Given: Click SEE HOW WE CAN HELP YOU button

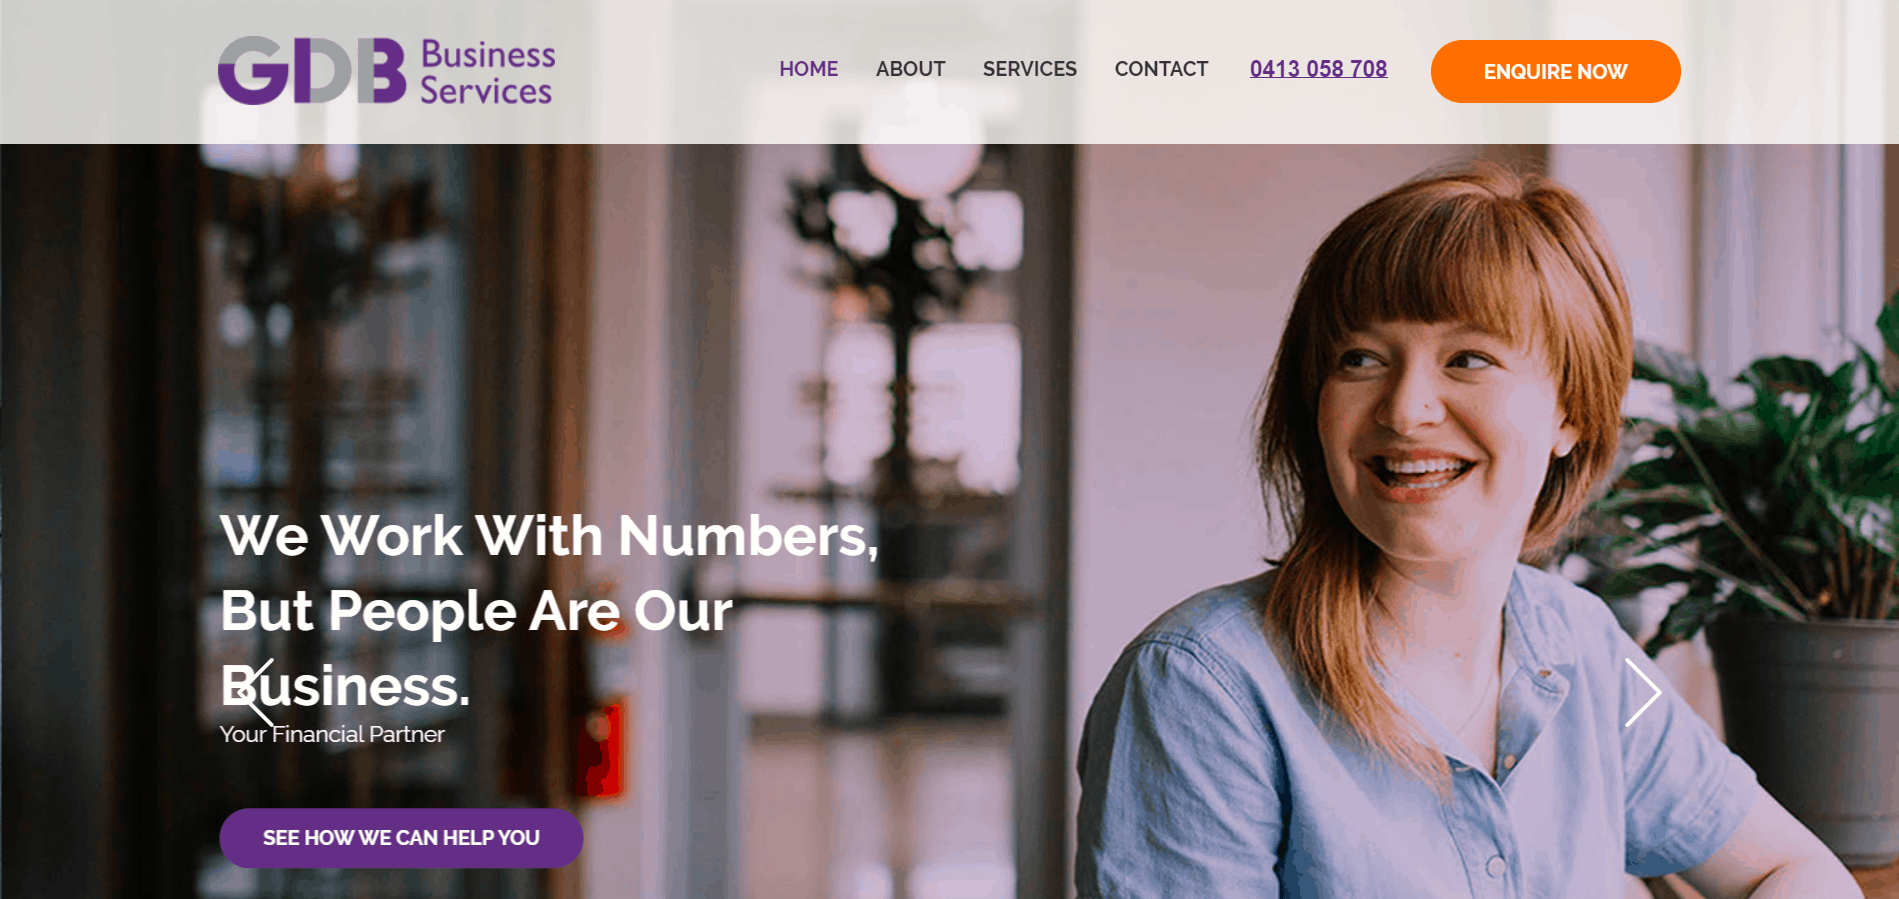Looking at the screenshot, I should pos(401,838).
